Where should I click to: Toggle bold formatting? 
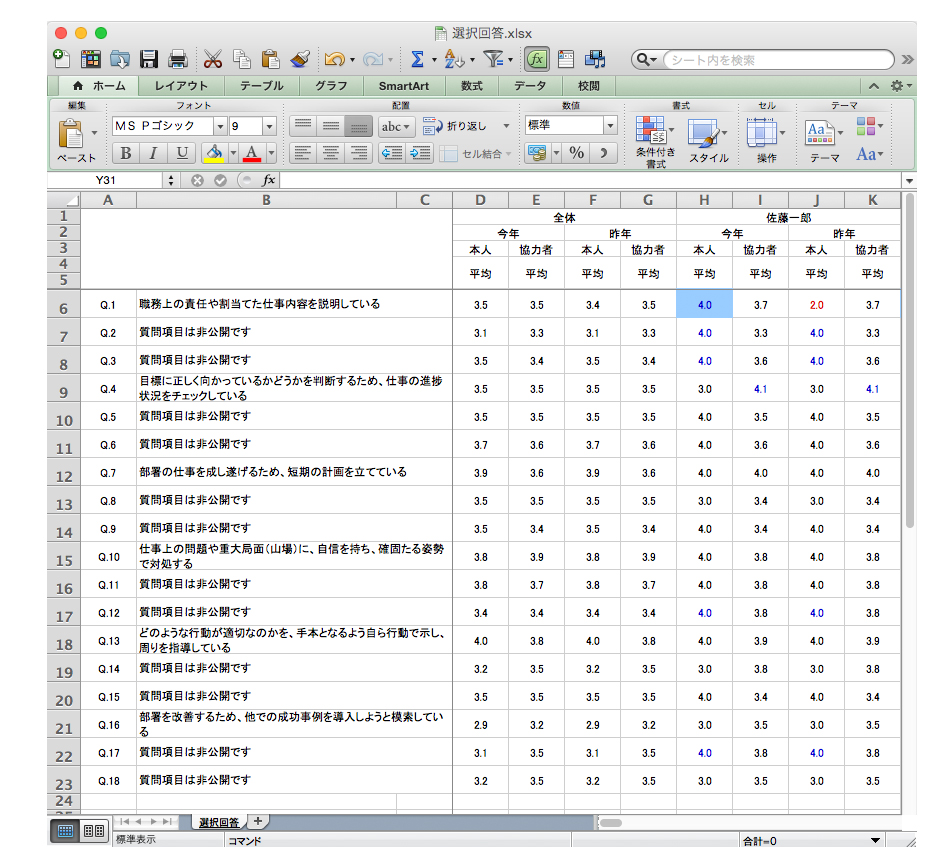[125, 153]
